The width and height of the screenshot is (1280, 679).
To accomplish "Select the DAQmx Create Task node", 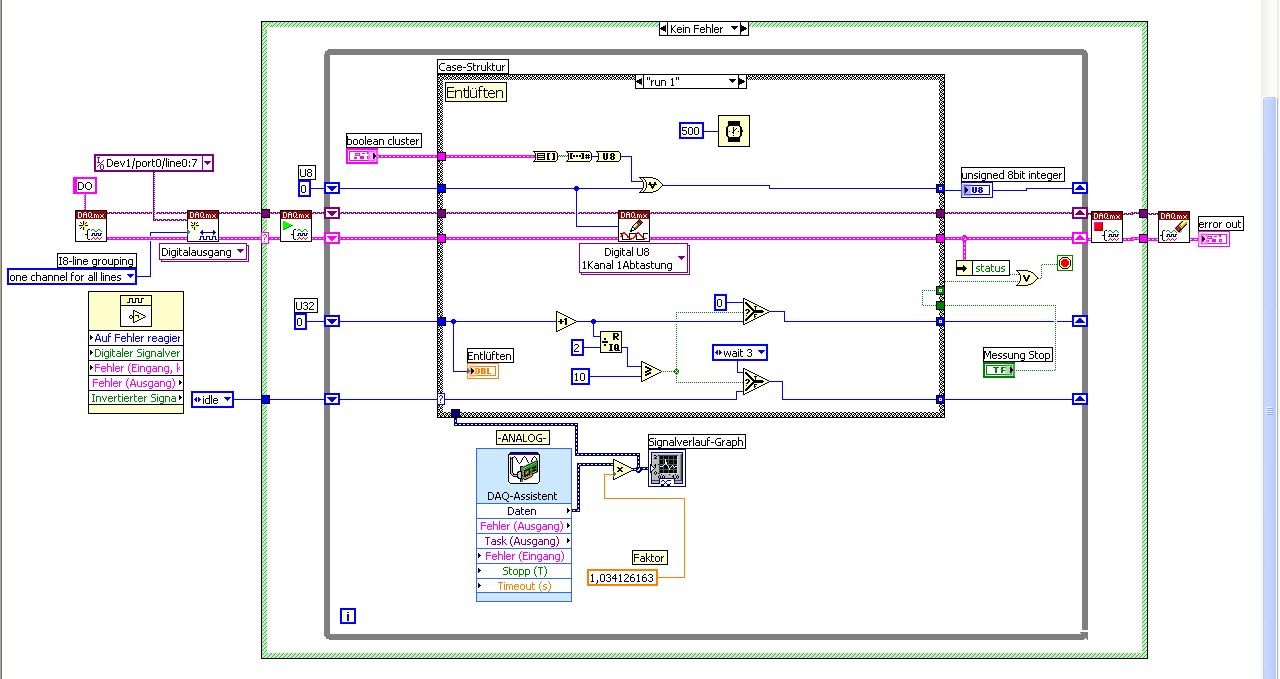I will click(90, 226).
